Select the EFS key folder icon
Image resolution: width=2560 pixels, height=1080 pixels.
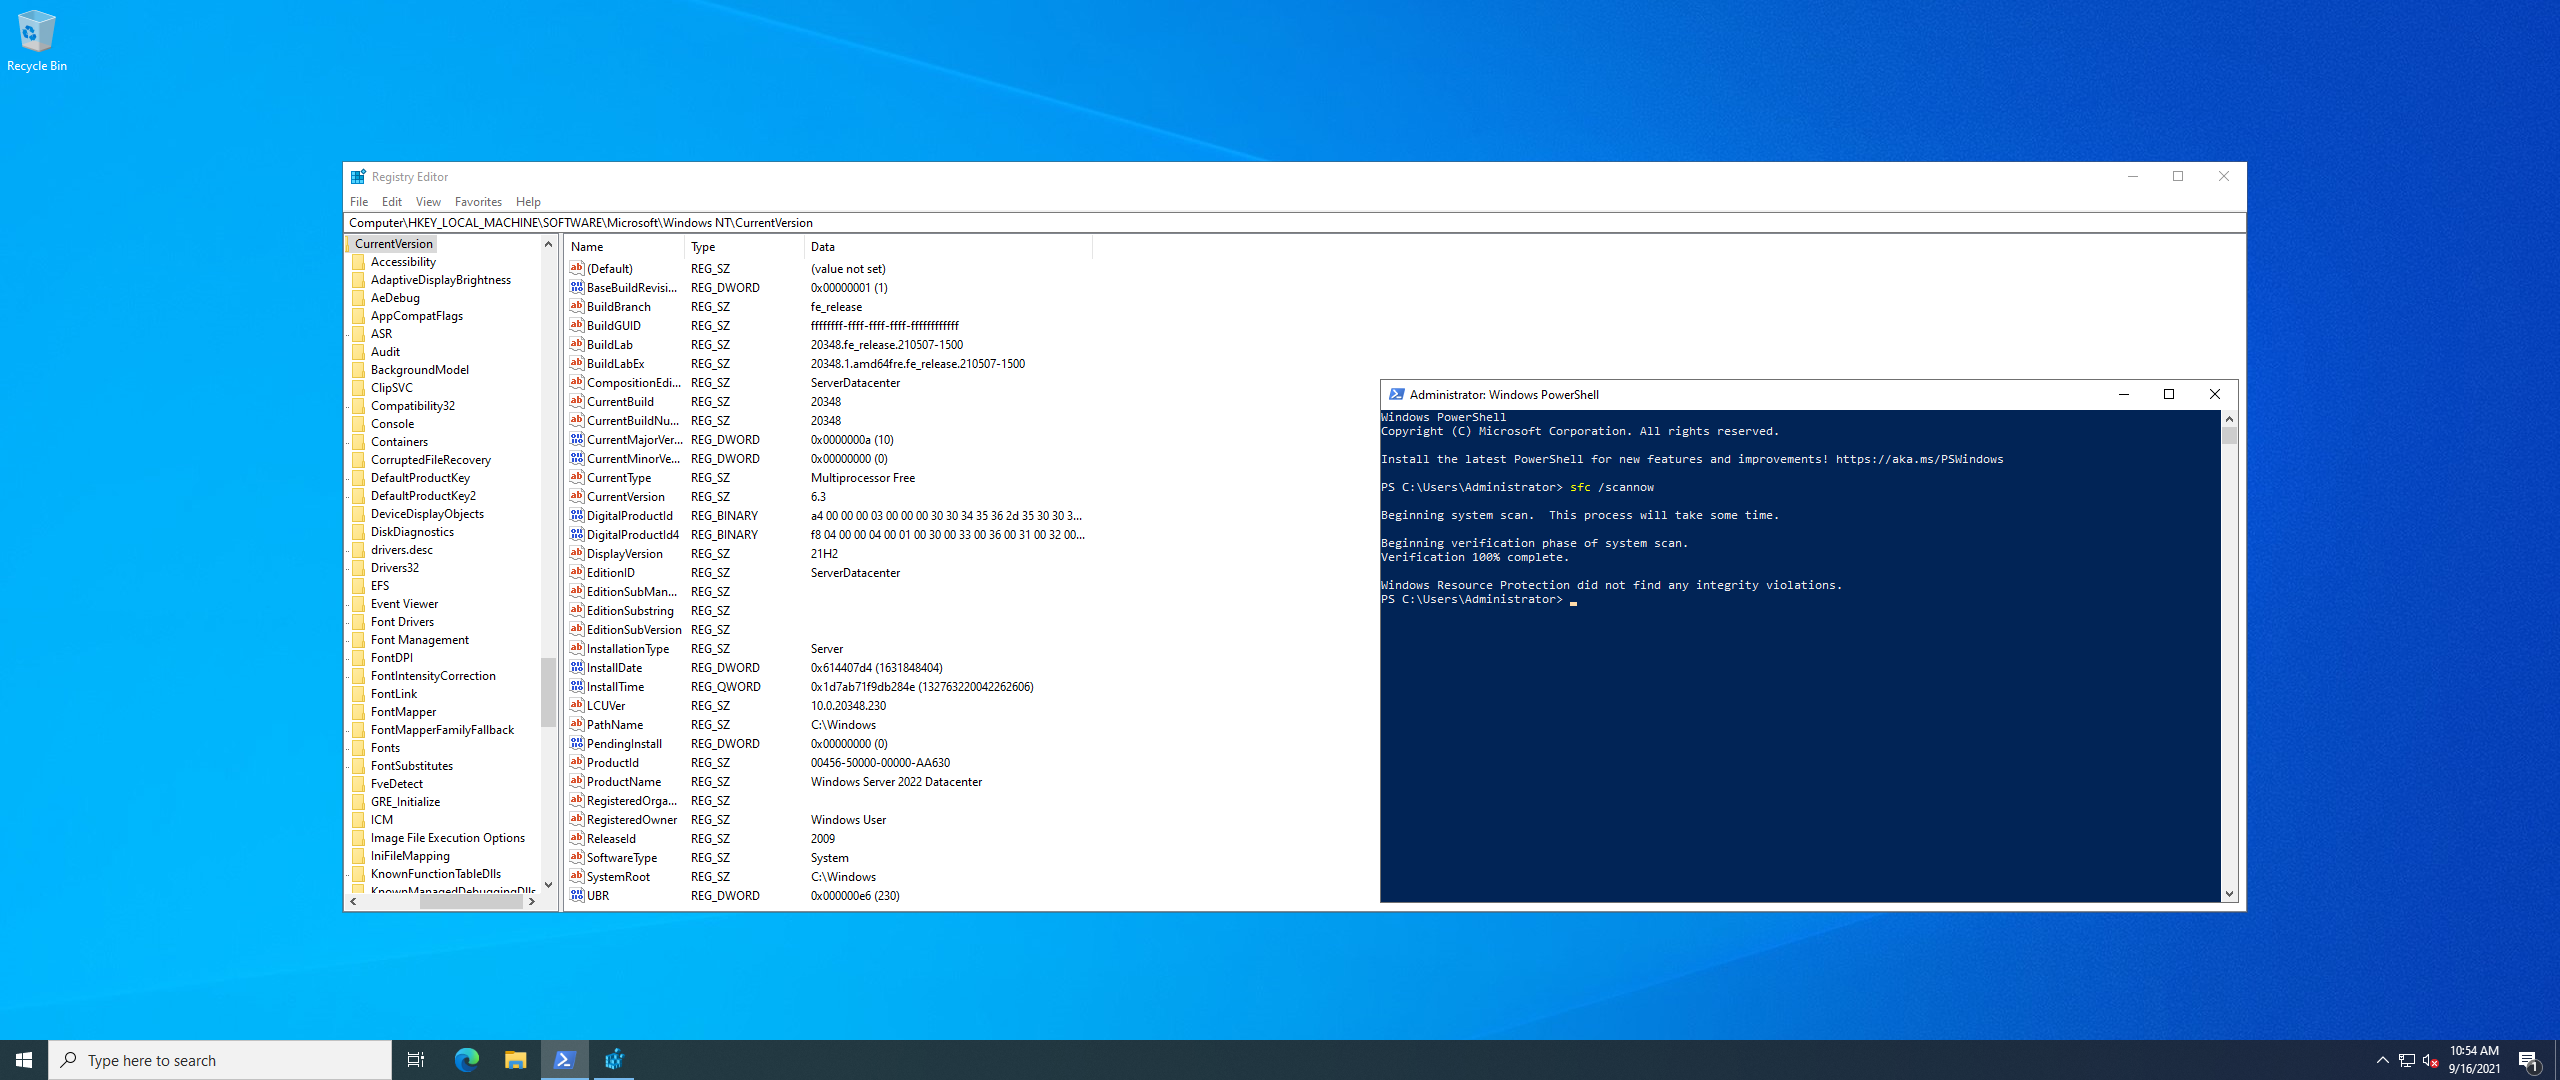(359, 586)
